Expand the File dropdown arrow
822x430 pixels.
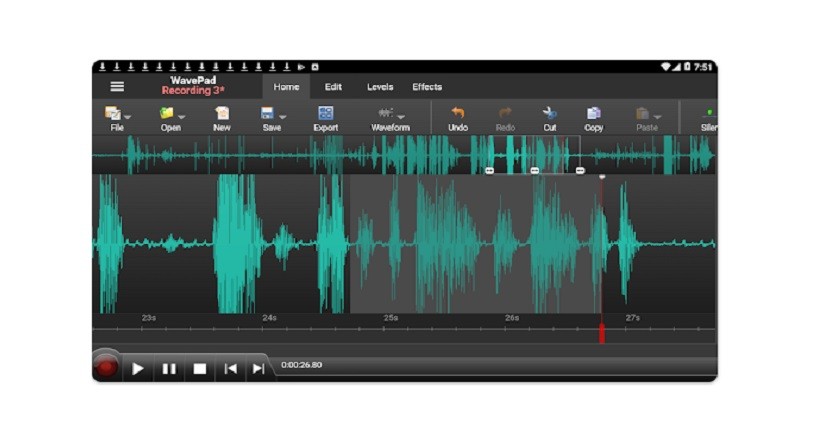click(x=127, y=117)
